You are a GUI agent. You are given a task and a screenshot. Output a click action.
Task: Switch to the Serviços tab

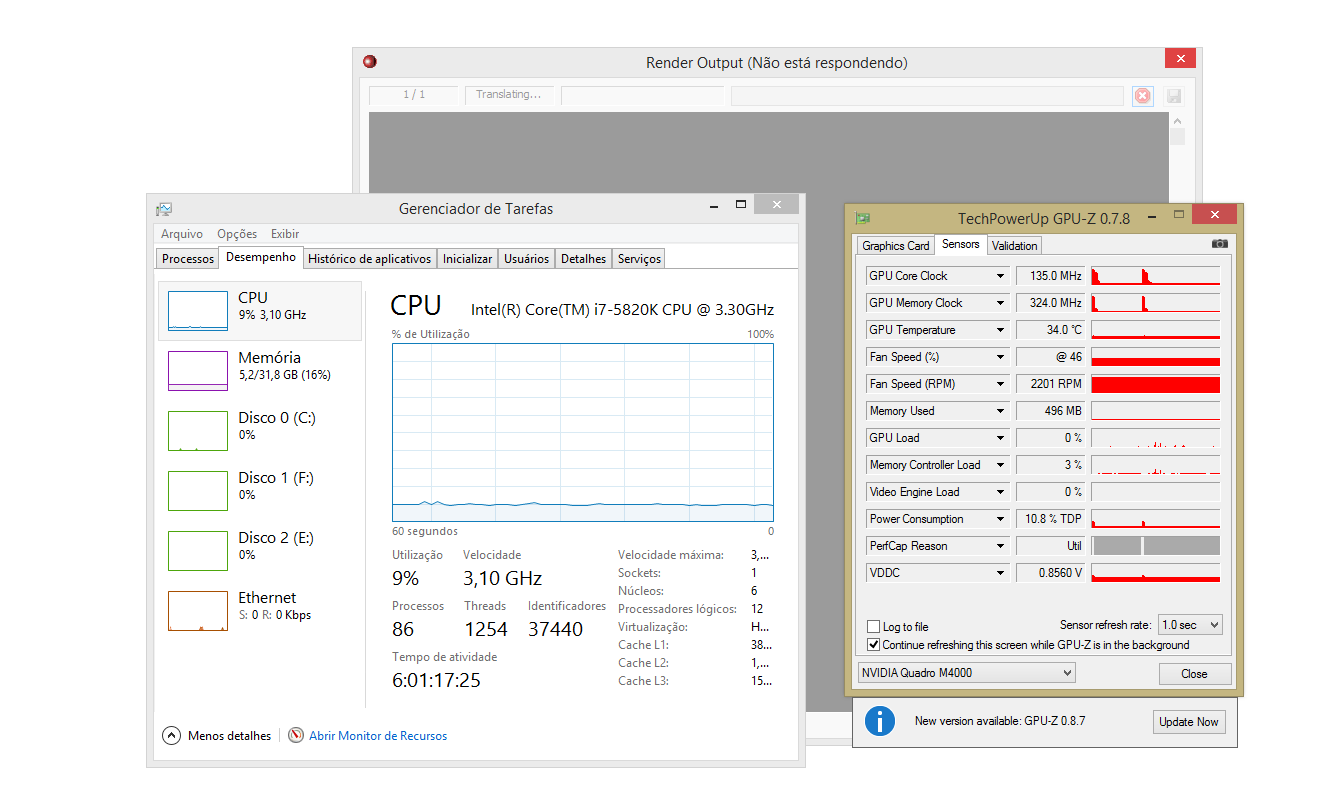pos(639,259)
